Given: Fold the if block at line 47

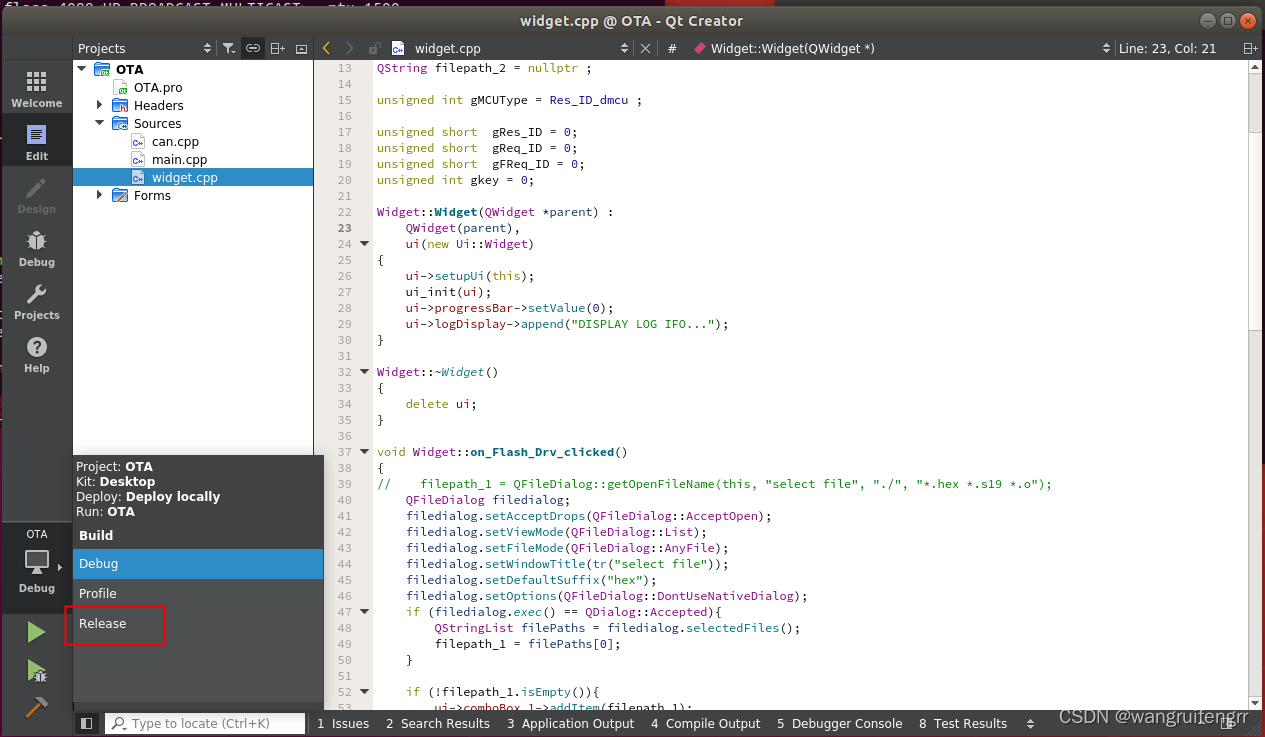Looking at the screenshot, I should coord(365,611).
